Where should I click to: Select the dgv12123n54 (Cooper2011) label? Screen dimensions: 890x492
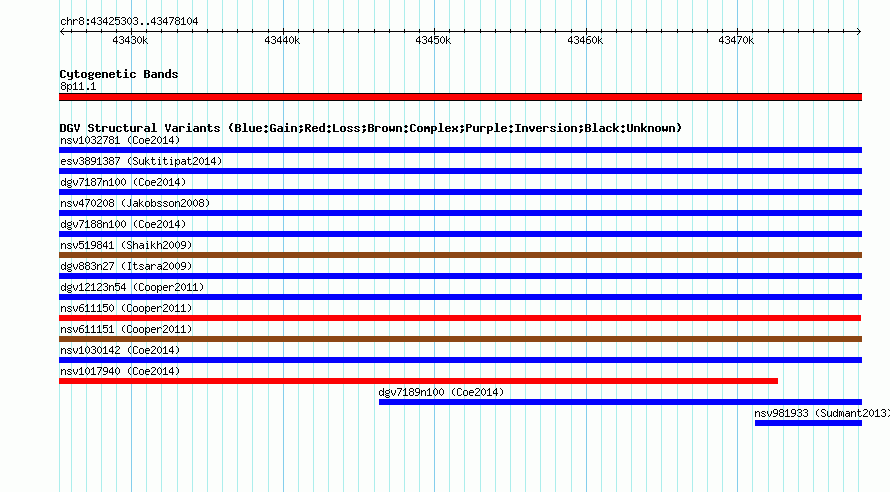(x=132, y=287)
